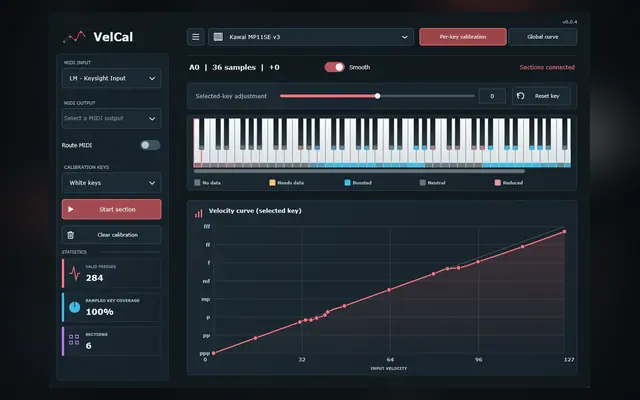Click the 284 valid presses value
Image resolution: width=640 pixels, height=400 pixels.
point(94,278)
